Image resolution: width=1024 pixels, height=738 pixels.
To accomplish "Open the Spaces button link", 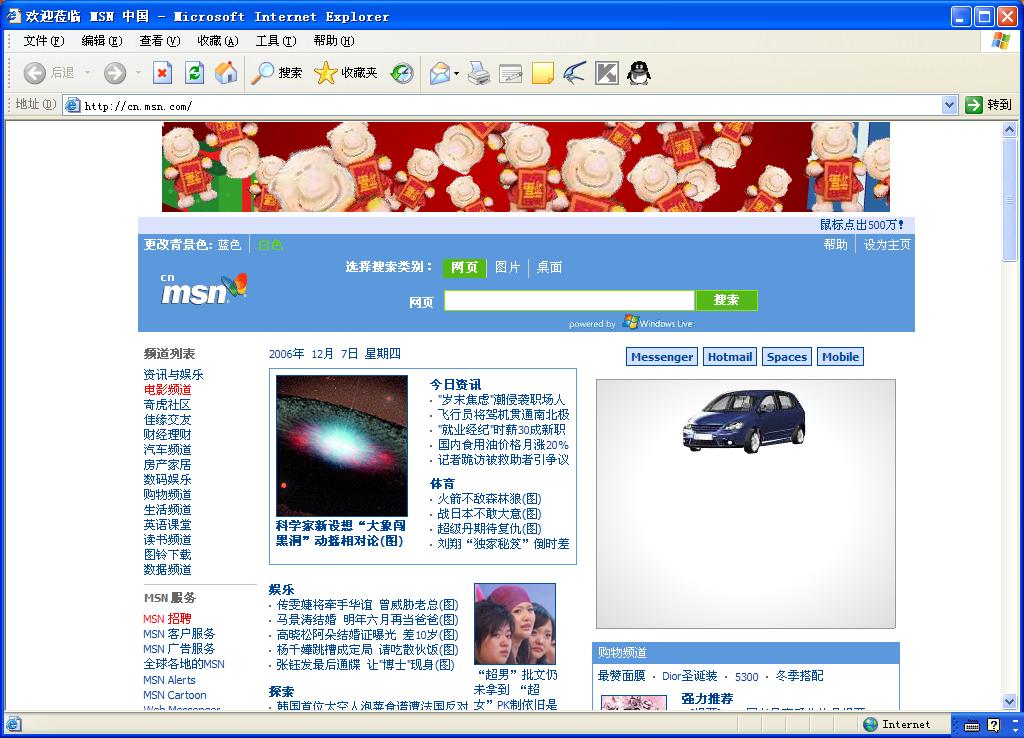I will [x=787, y=357].
